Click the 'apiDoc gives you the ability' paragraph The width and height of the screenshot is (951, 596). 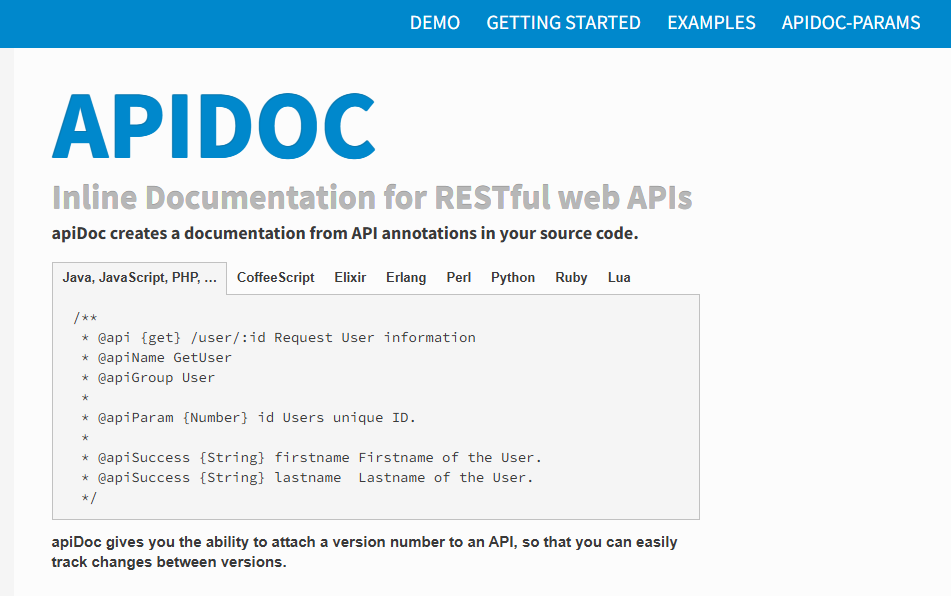click(x=365, y=552)
